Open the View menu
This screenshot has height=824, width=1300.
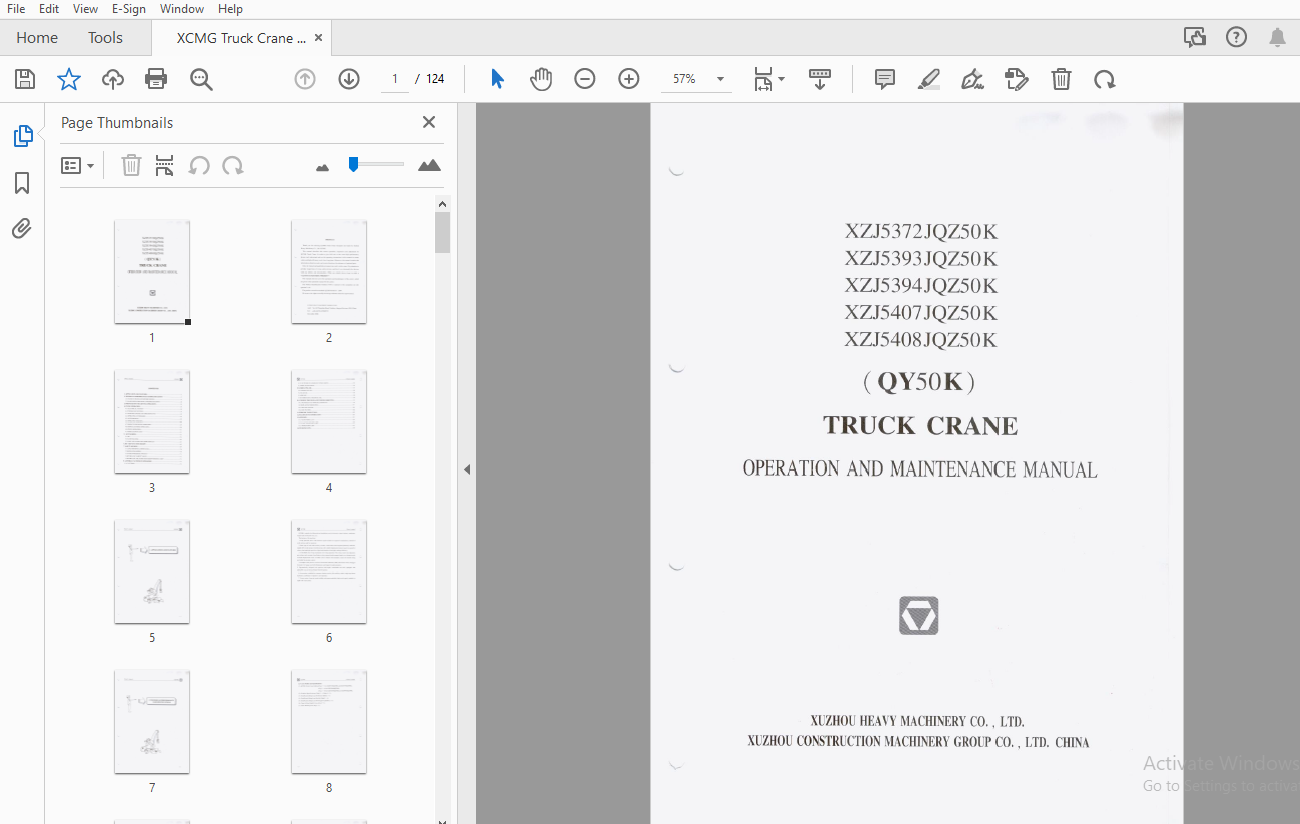[85, 9]
